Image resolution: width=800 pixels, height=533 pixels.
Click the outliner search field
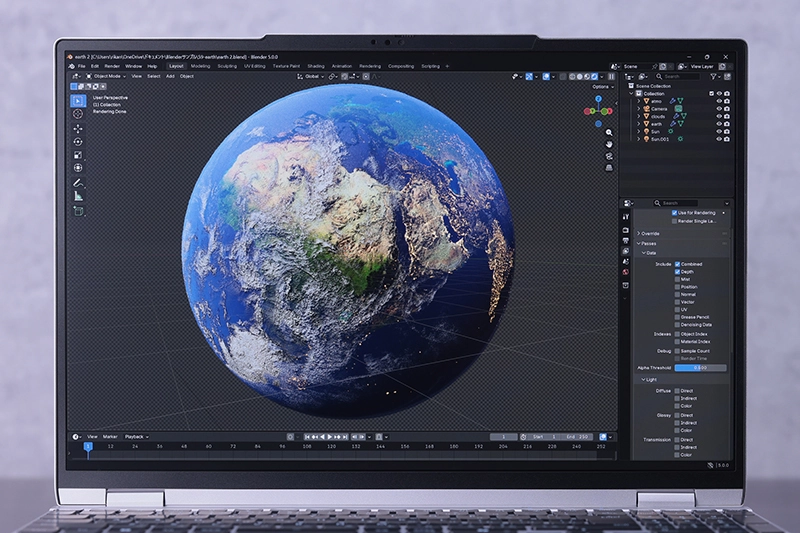677,77
